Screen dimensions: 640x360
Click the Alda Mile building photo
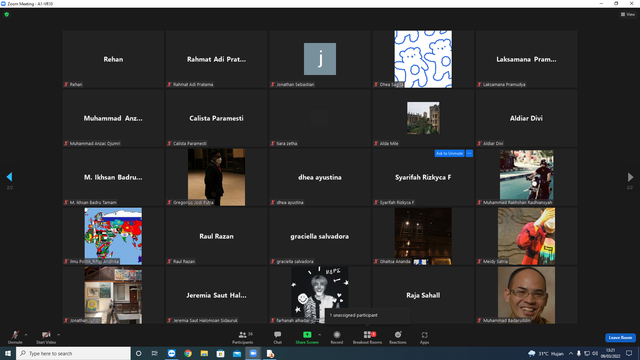click(423, 118)
